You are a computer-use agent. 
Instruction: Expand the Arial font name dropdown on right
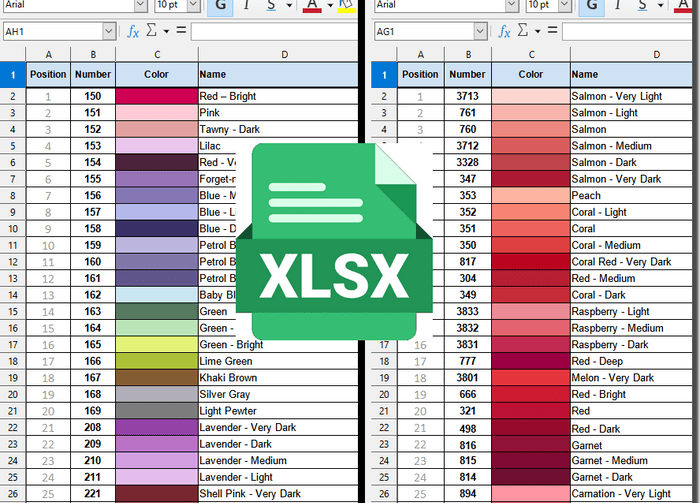click(513, 6)
